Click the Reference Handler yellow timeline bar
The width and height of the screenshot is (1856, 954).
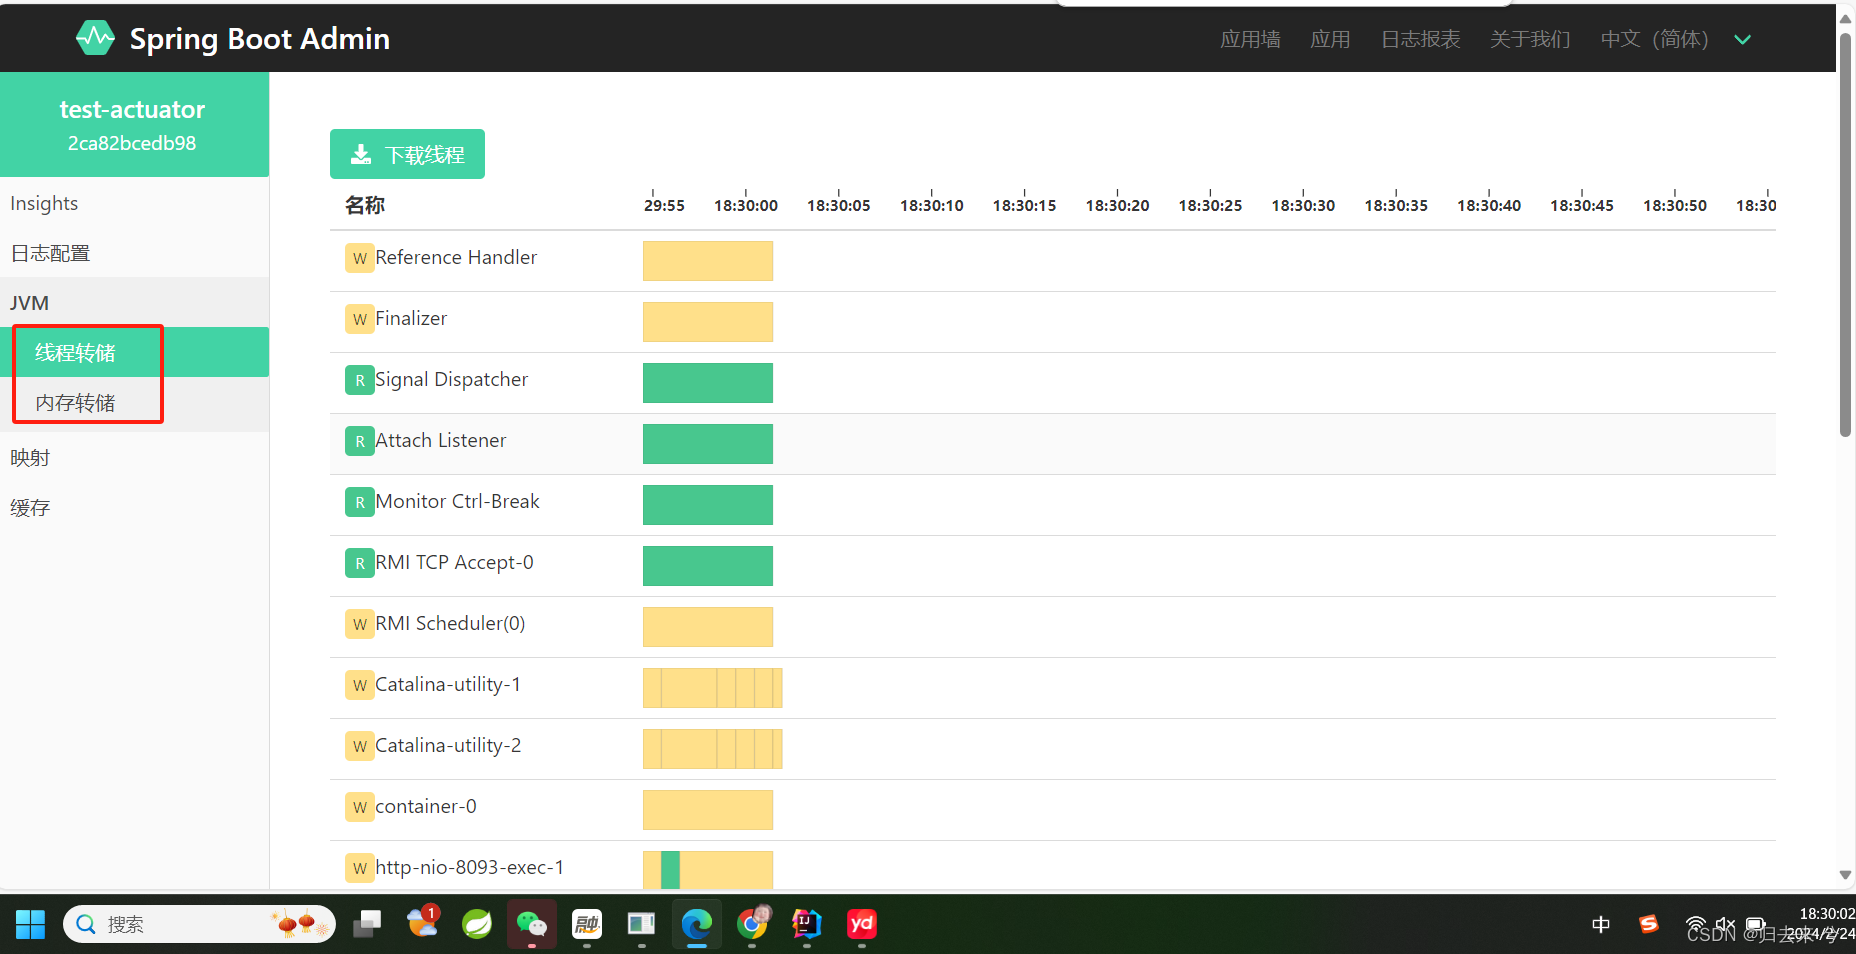708,261
